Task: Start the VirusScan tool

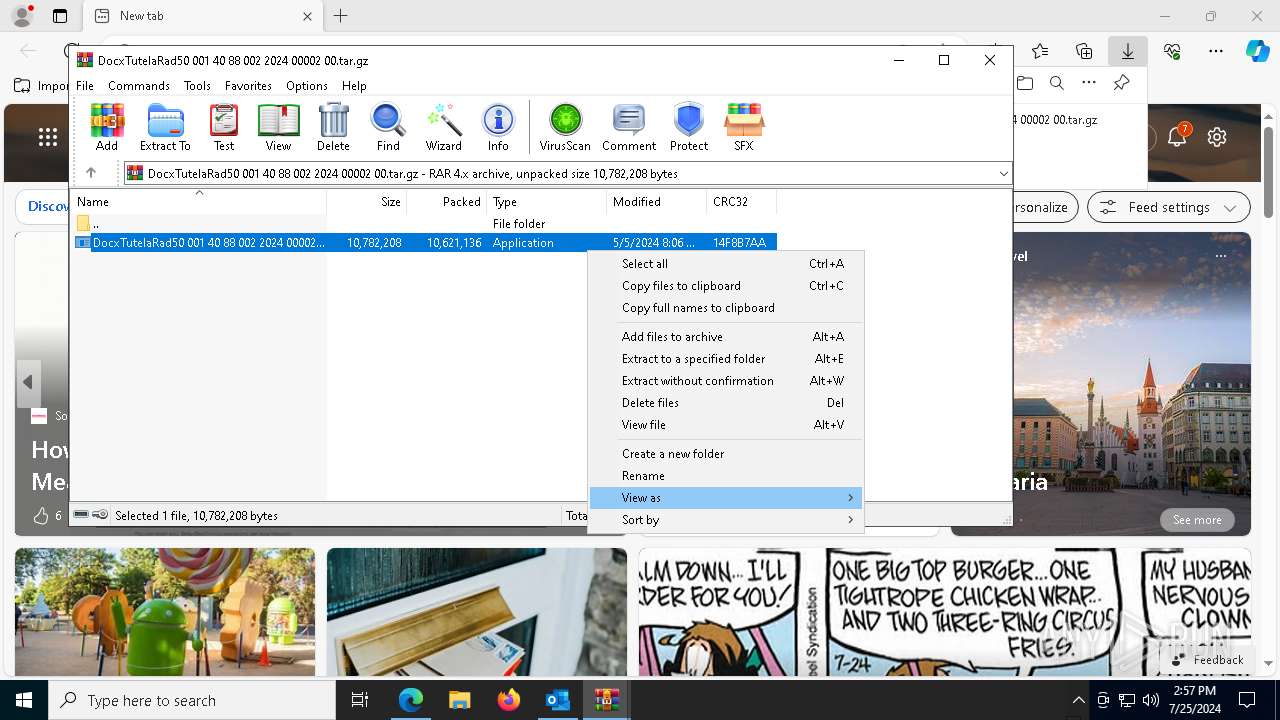Action: [x=565, y=127]
